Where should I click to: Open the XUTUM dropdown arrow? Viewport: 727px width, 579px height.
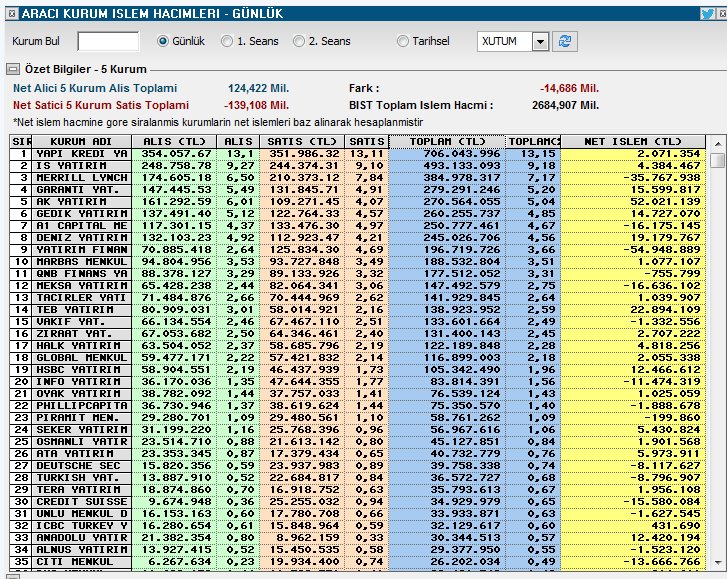pos(540,42)
